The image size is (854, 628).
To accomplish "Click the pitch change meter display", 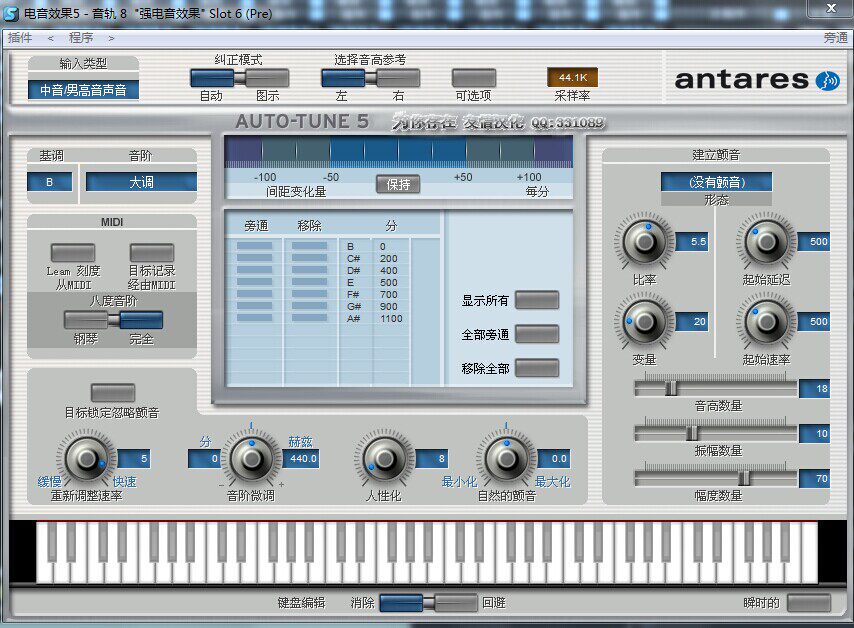I will click(x=399, y=151).
